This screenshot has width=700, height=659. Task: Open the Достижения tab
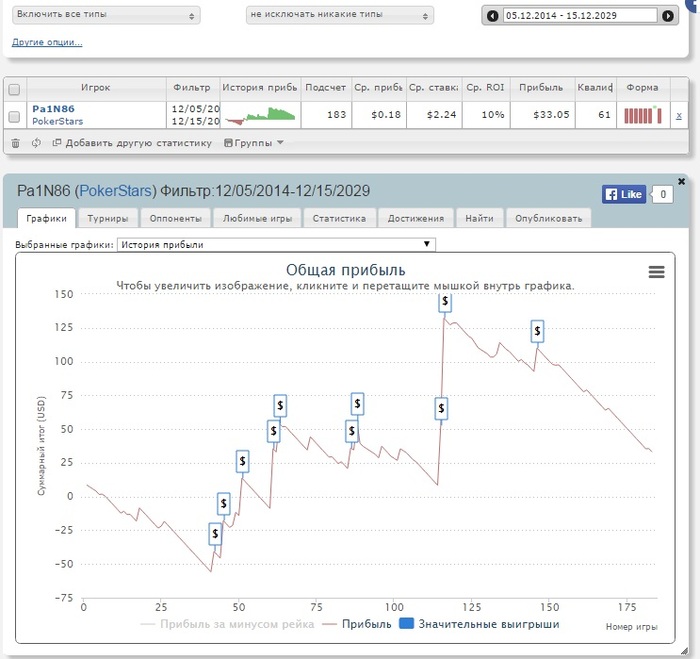pyautogui.click(x=416, y=218)
